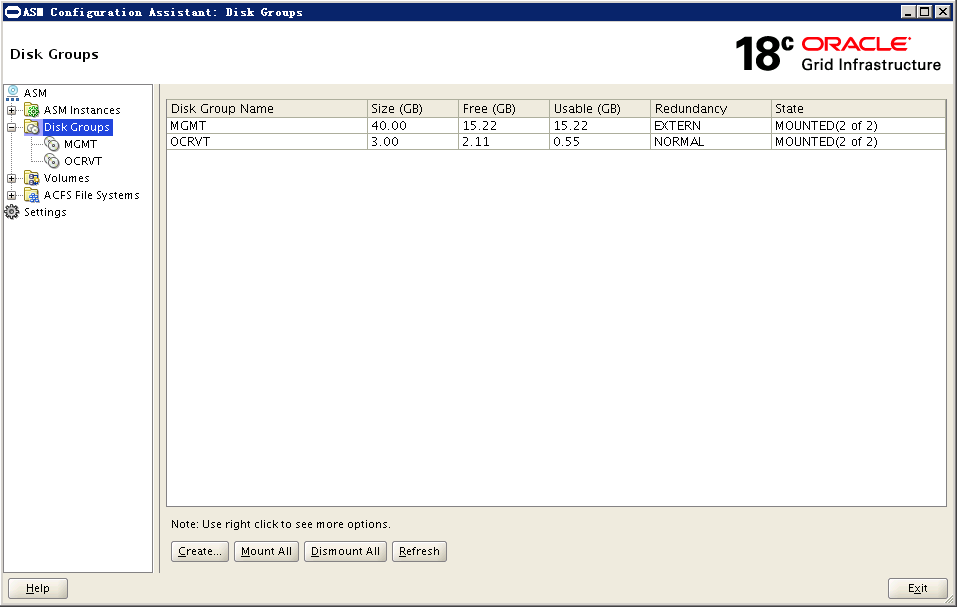The height and width of the screenshot is (607, 957).
Task: Click the 40.00 size cell
Action: click(x=413, y=126)
